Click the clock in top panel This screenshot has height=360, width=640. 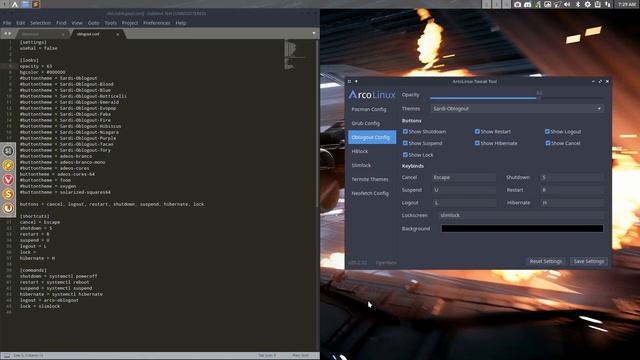coord(627,4)
